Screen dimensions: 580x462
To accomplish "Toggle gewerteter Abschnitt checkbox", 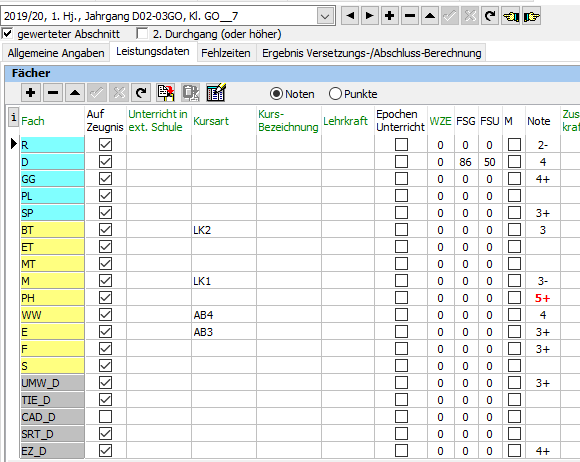I will 7,34.
